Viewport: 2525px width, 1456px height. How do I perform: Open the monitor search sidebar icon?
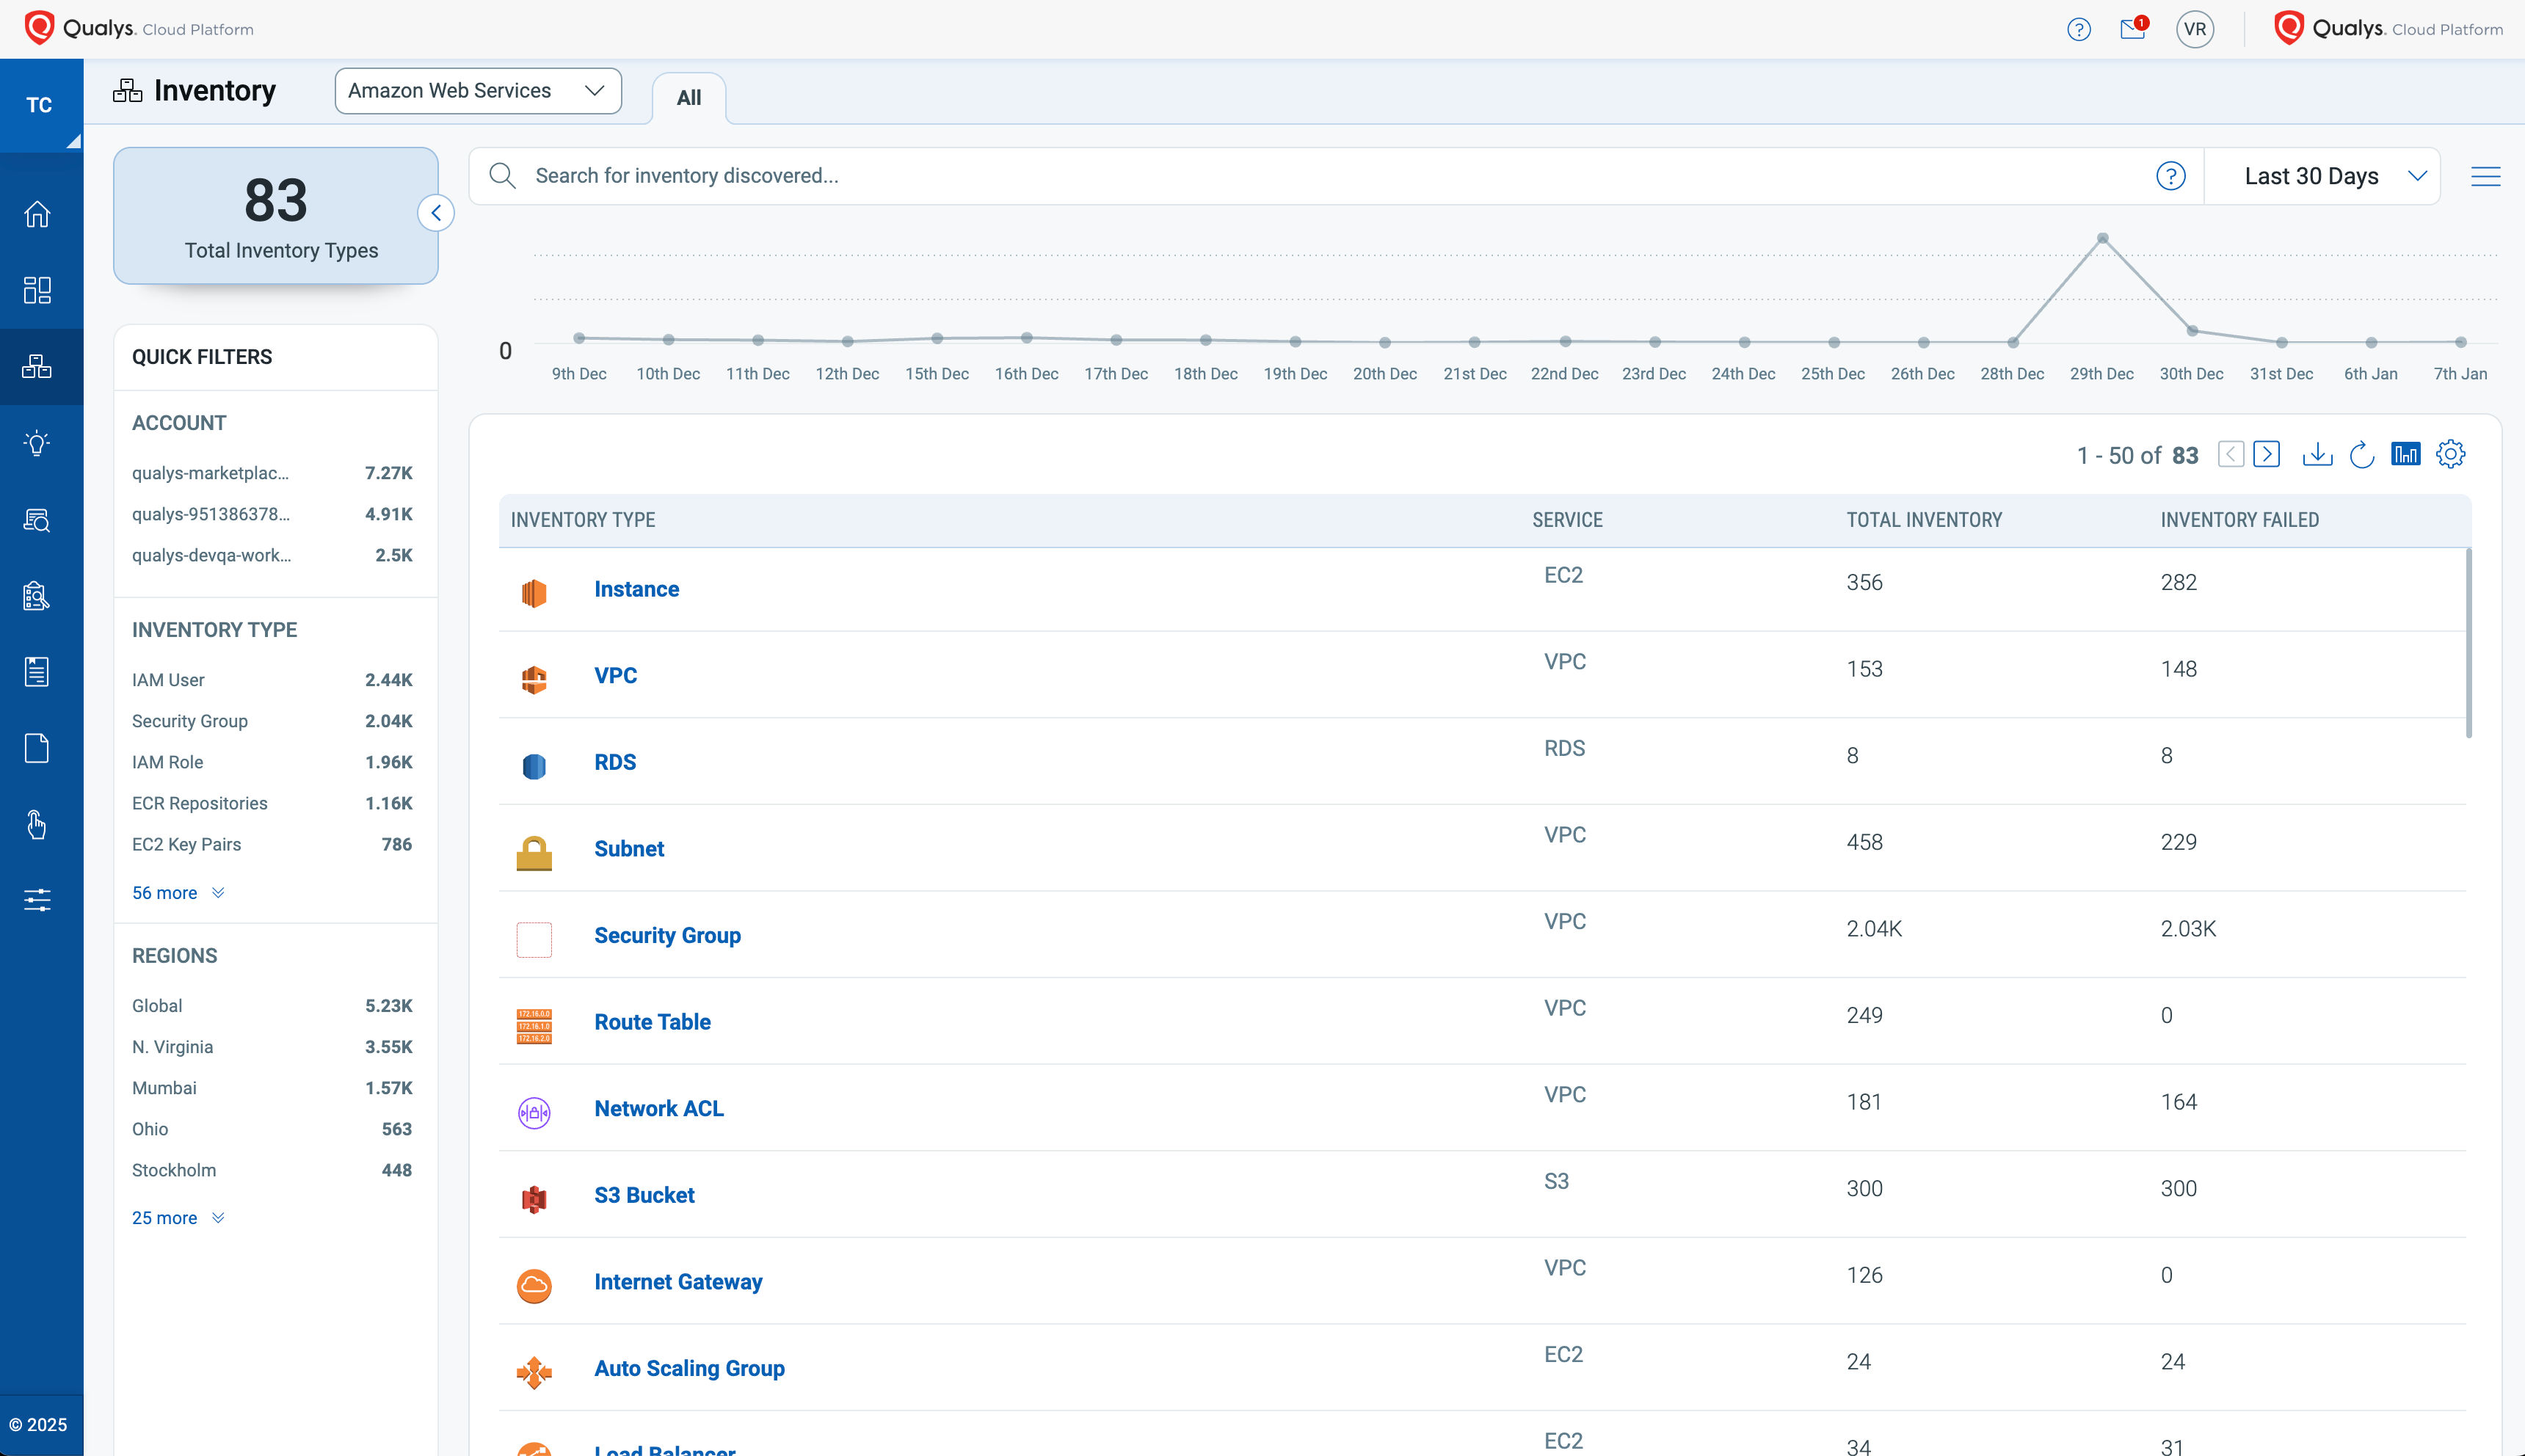(37, 520)
